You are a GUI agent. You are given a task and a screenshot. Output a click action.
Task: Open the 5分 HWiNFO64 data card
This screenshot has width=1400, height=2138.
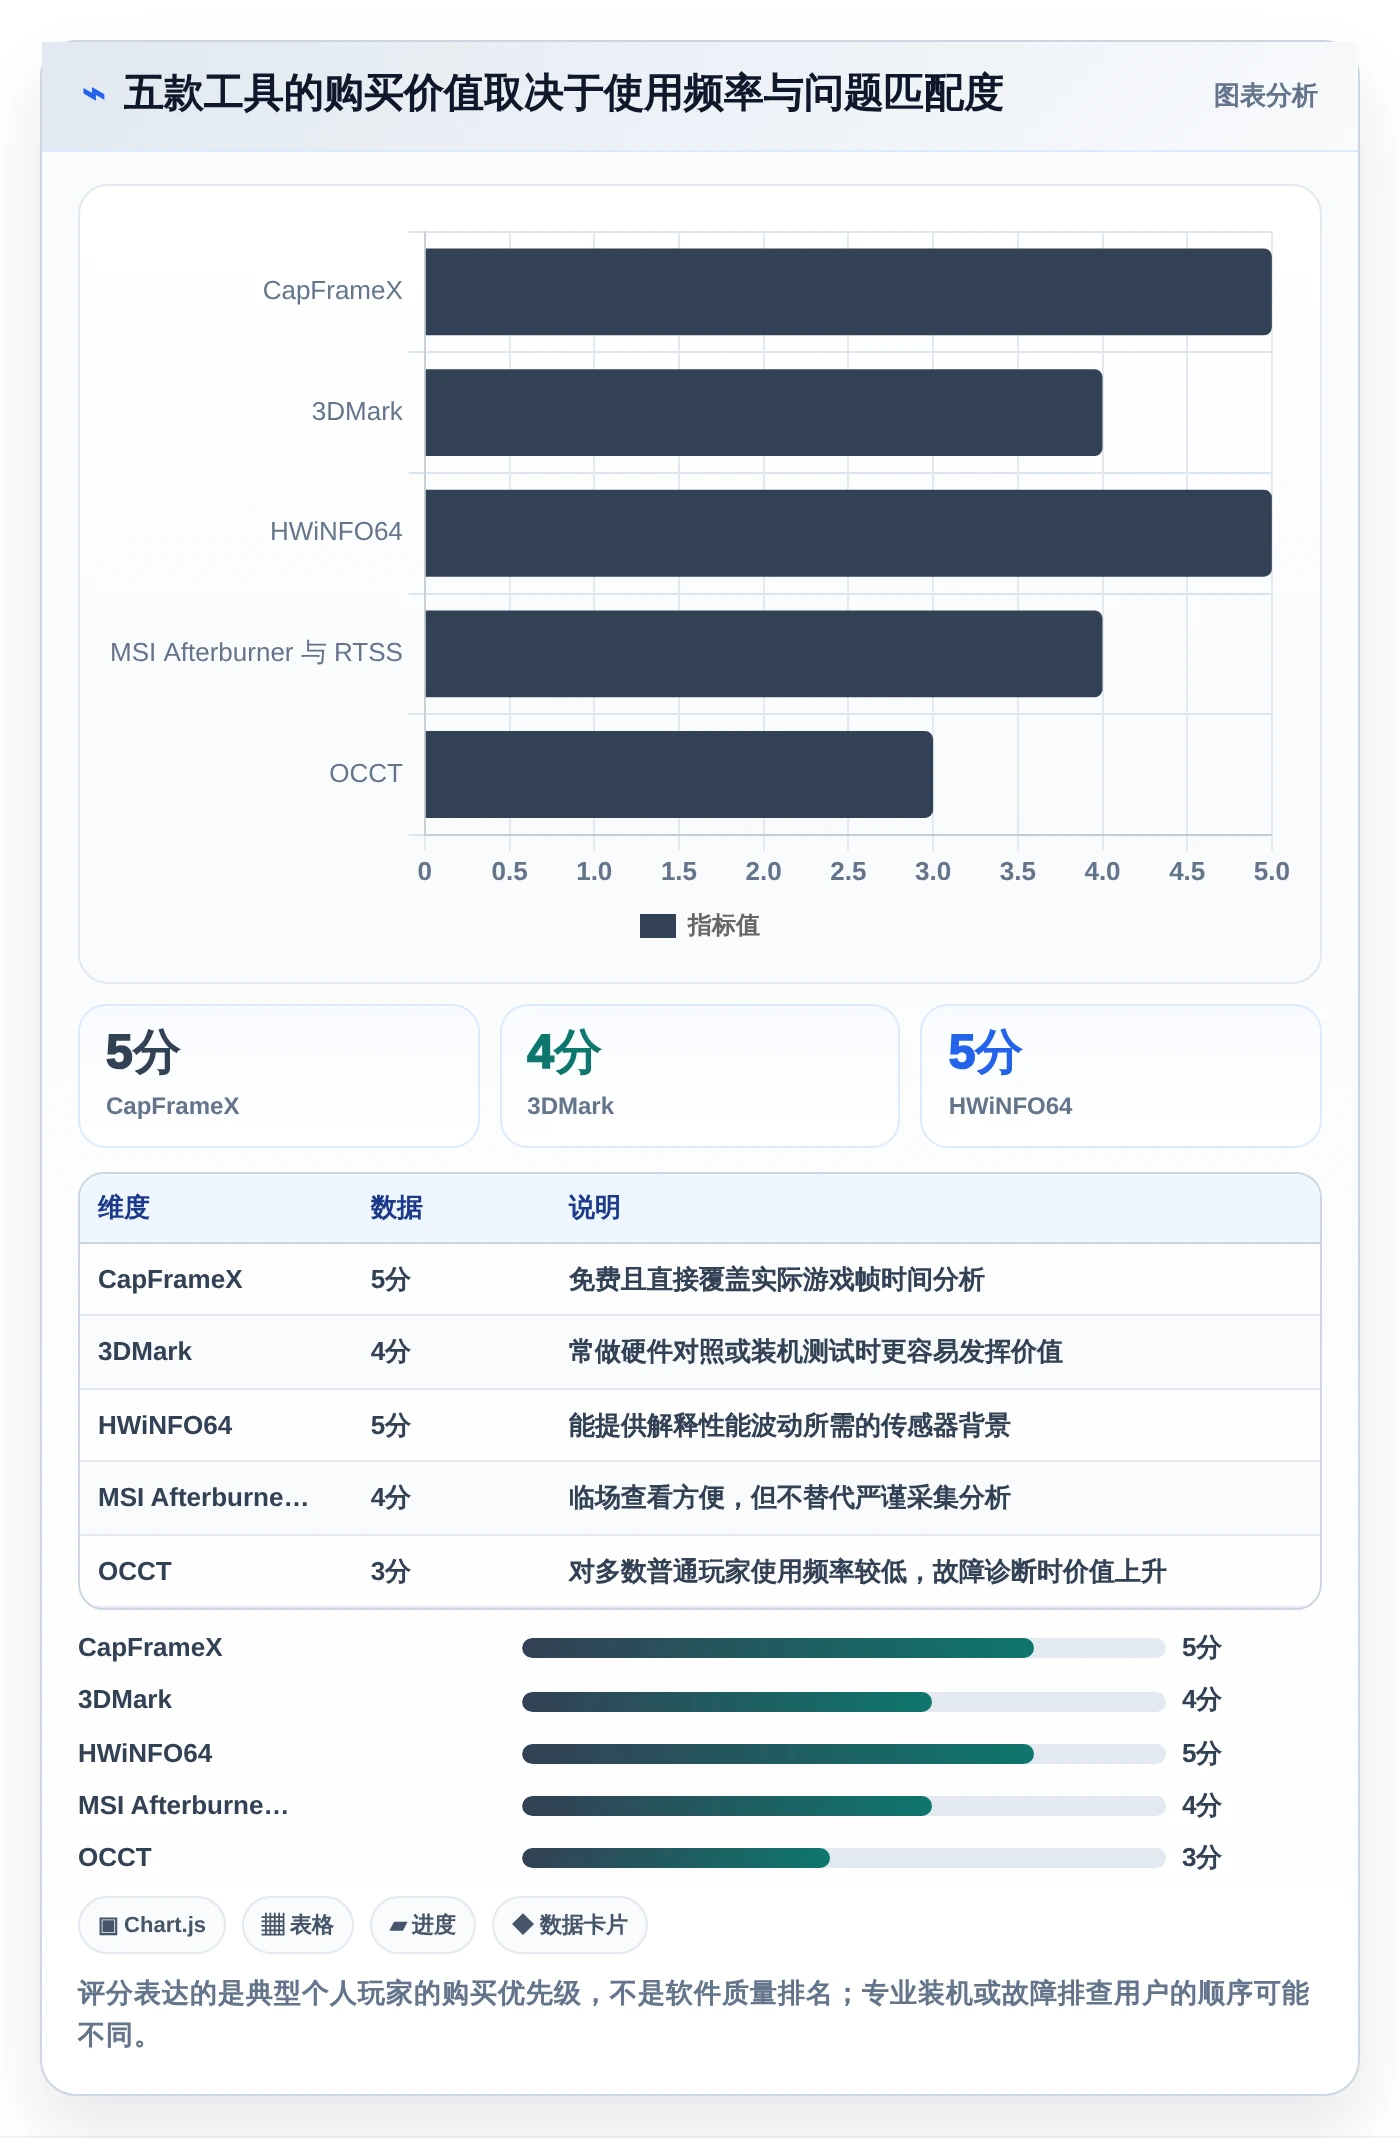pos(1121,1076)
